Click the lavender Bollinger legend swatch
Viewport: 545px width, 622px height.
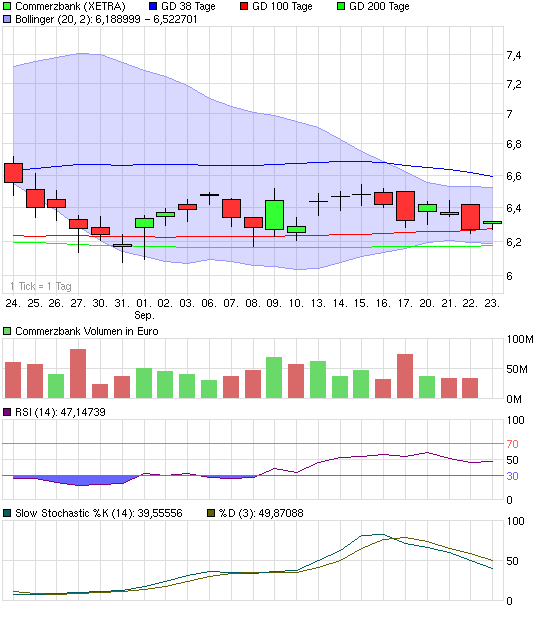click(x=7, y=19)
